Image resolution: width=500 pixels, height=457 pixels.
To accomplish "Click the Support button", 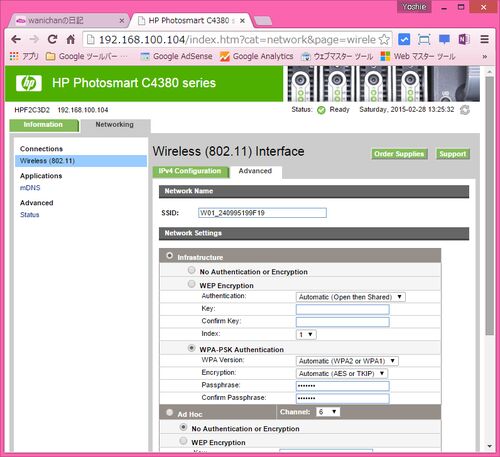I will 453,154.
